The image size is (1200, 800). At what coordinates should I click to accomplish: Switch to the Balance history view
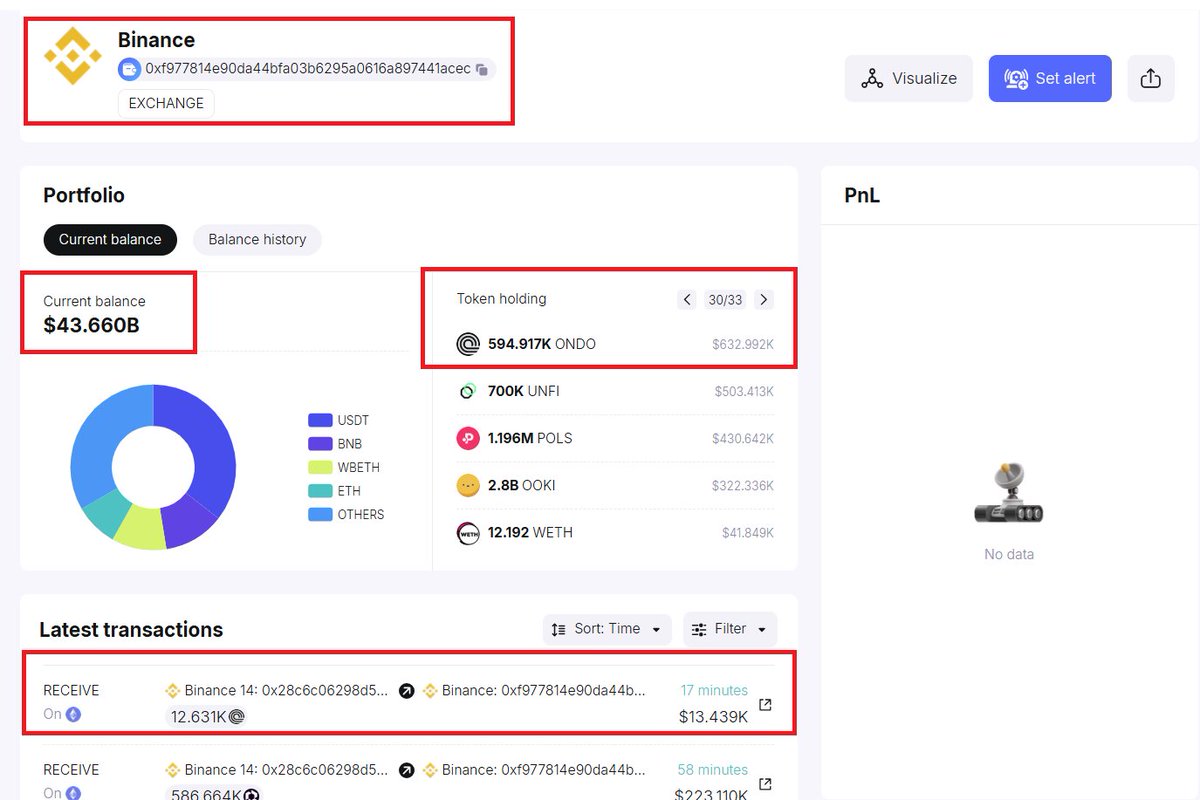coord(257,239)
